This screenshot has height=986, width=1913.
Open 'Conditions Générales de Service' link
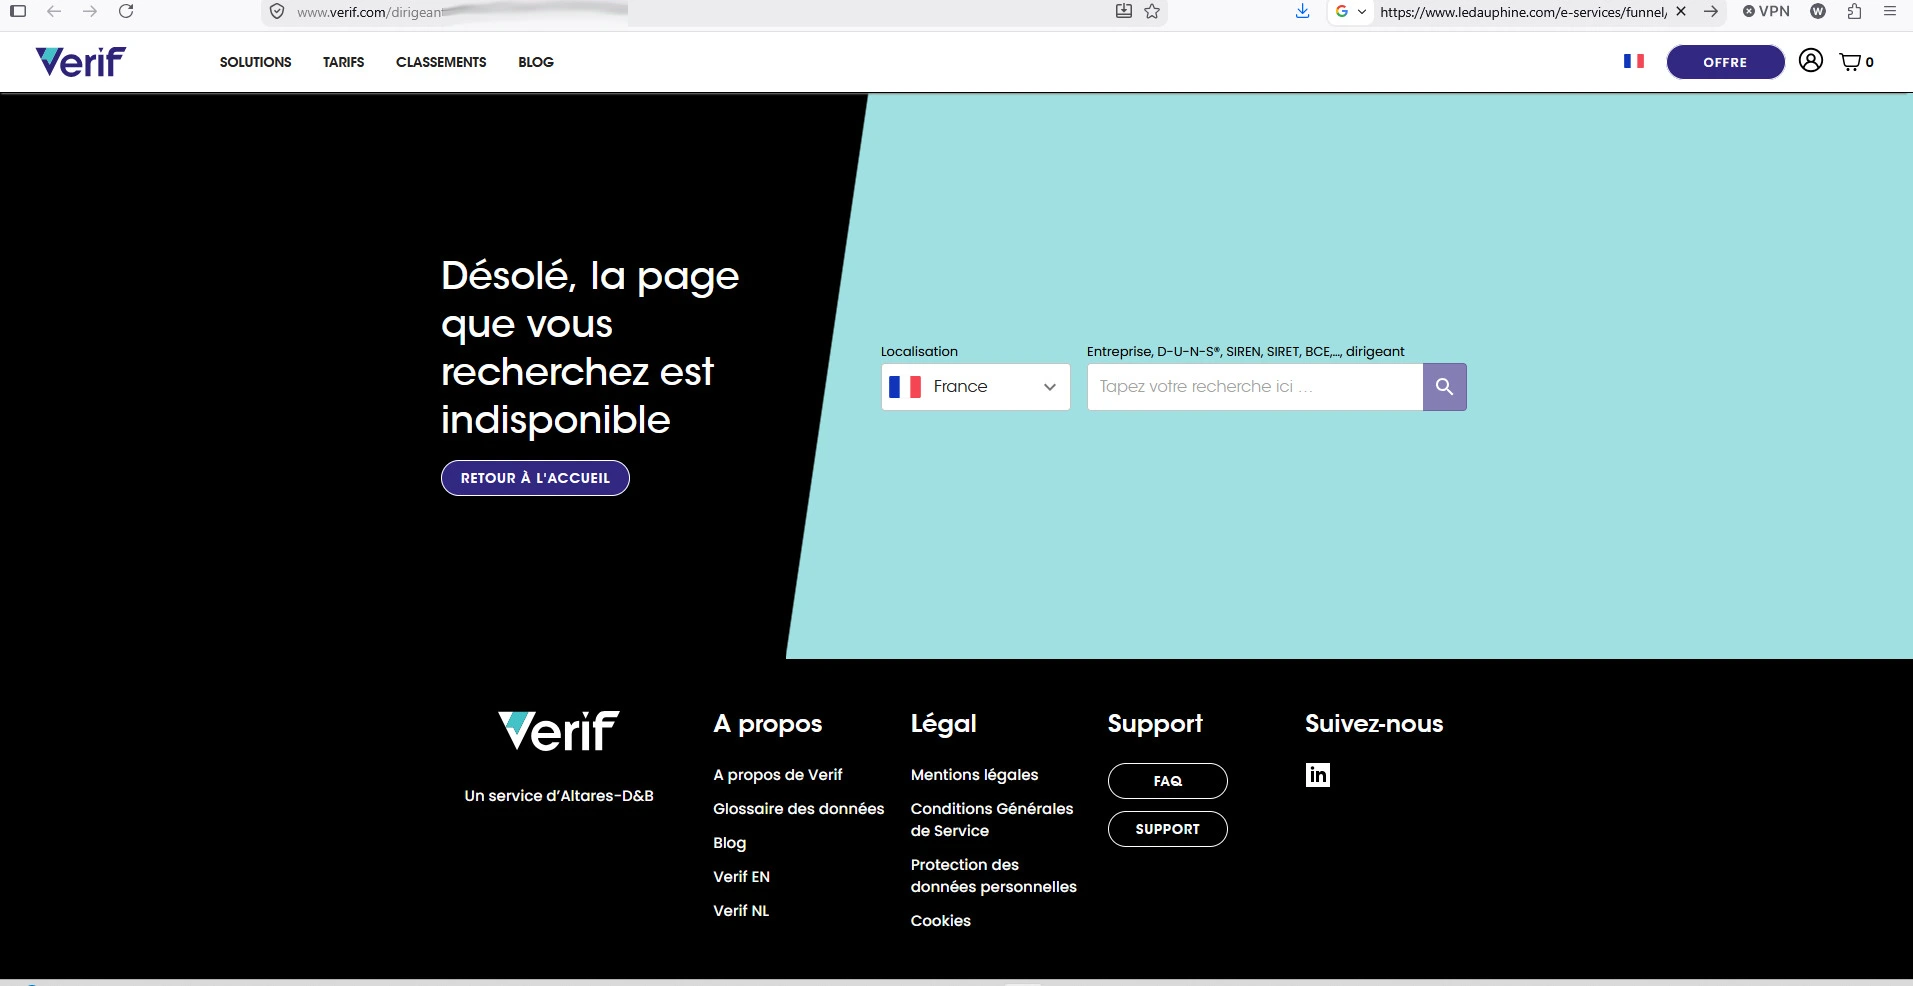992,820
